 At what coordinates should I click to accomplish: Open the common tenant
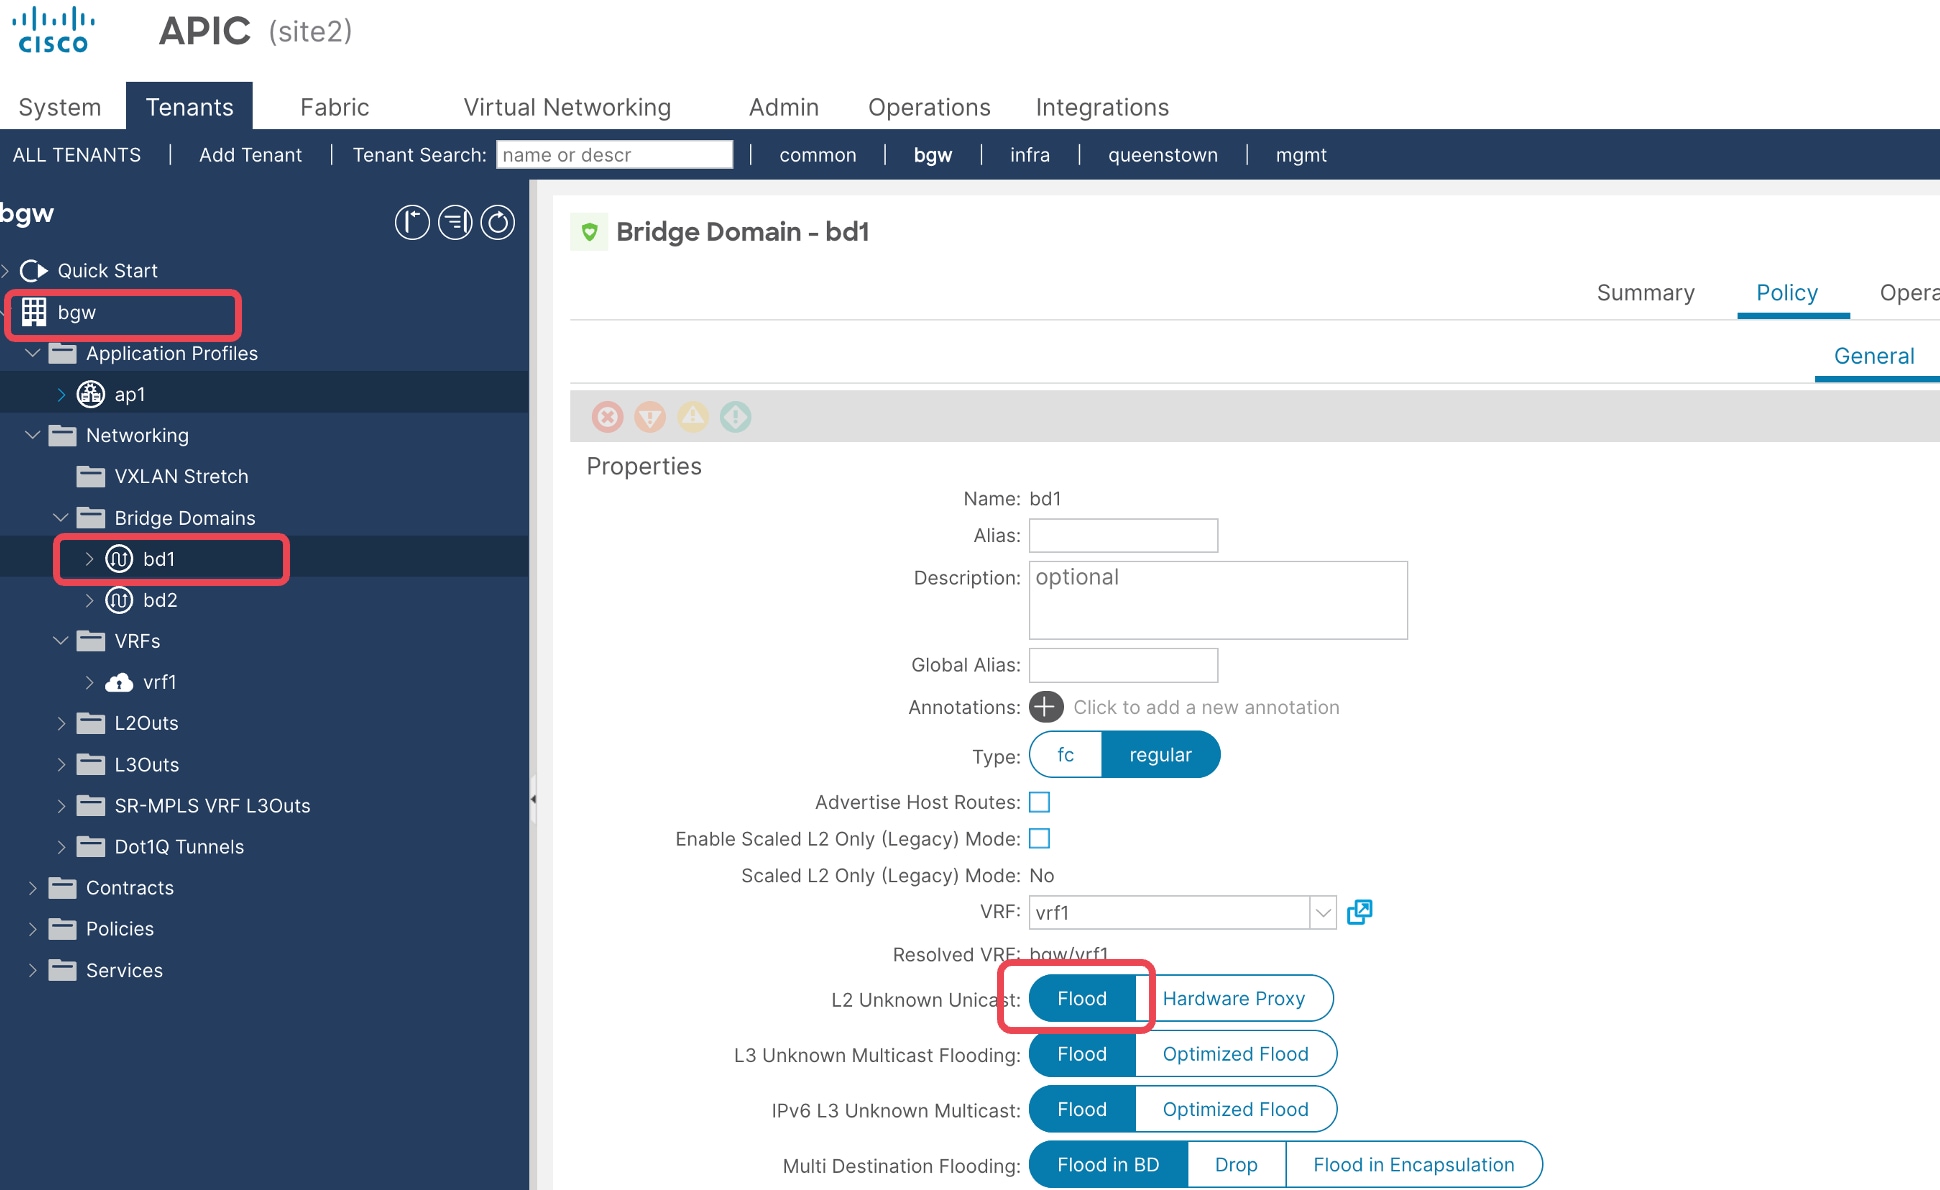(818, 155)
